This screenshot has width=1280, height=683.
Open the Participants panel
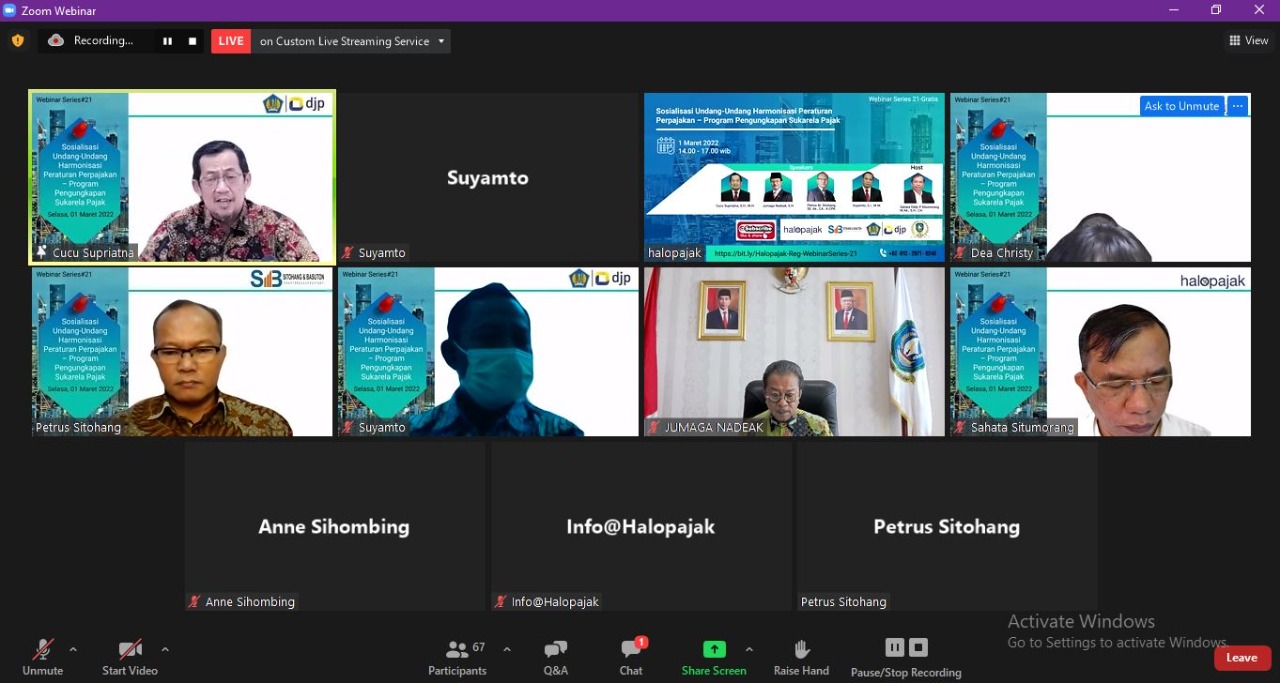click(x=457, y=656)
